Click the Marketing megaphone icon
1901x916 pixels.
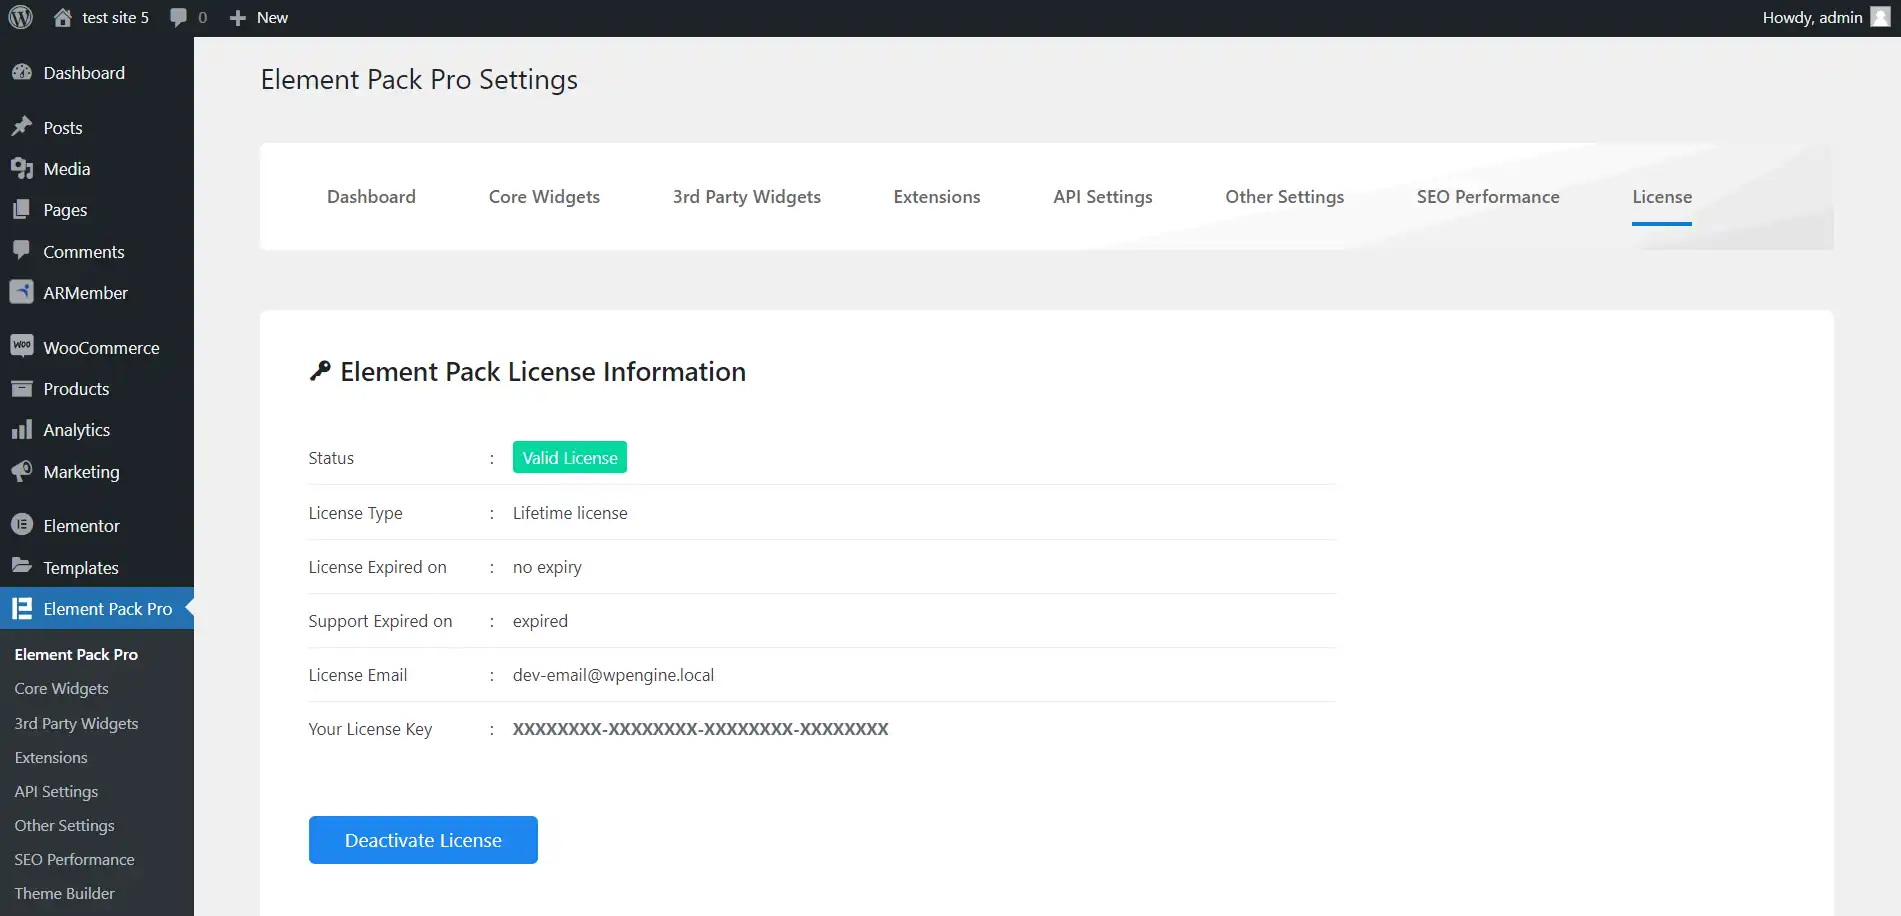(x=22, y=470)
